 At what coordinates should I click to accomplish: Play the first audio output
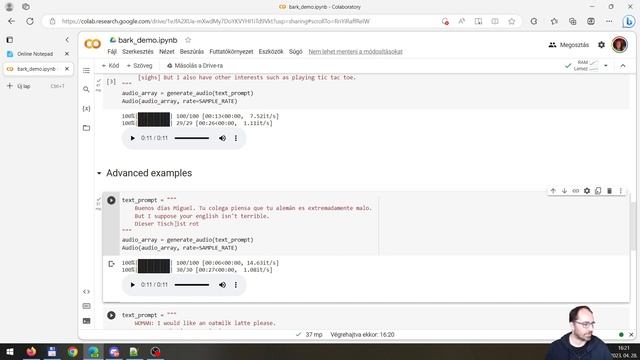(x=132, y=138)
